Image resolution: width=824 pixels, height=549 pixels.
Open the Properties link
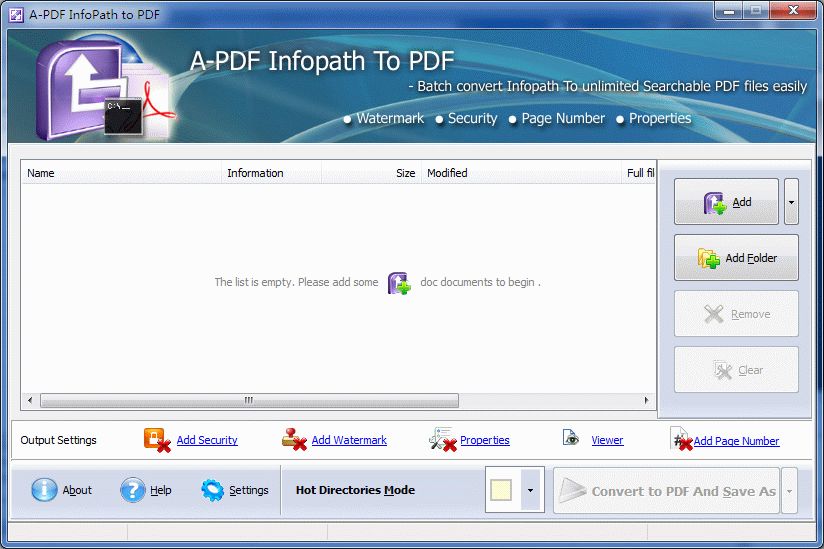[x=485, y=440]
